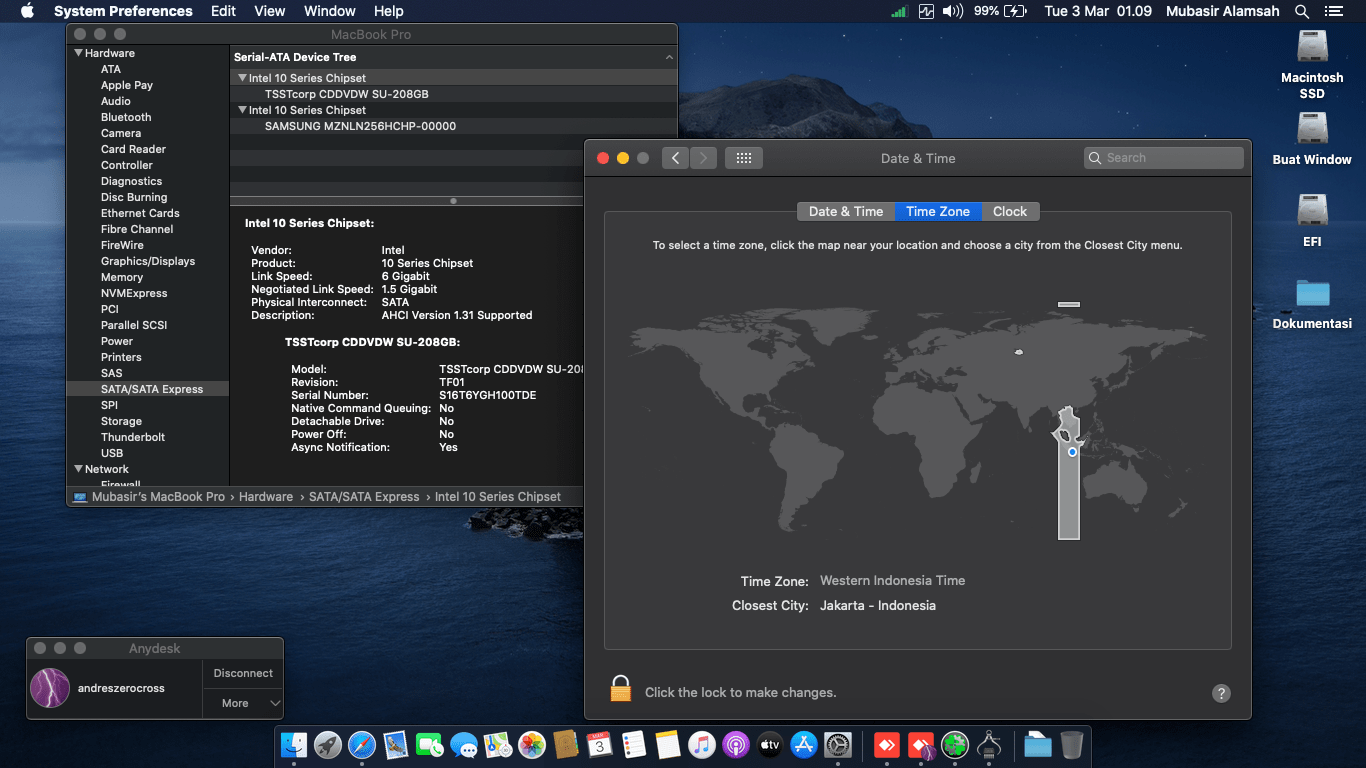The width and height of the screenshot is (1366, 768).
Task: Open Maps from the dock
Action: coord(498,744)
